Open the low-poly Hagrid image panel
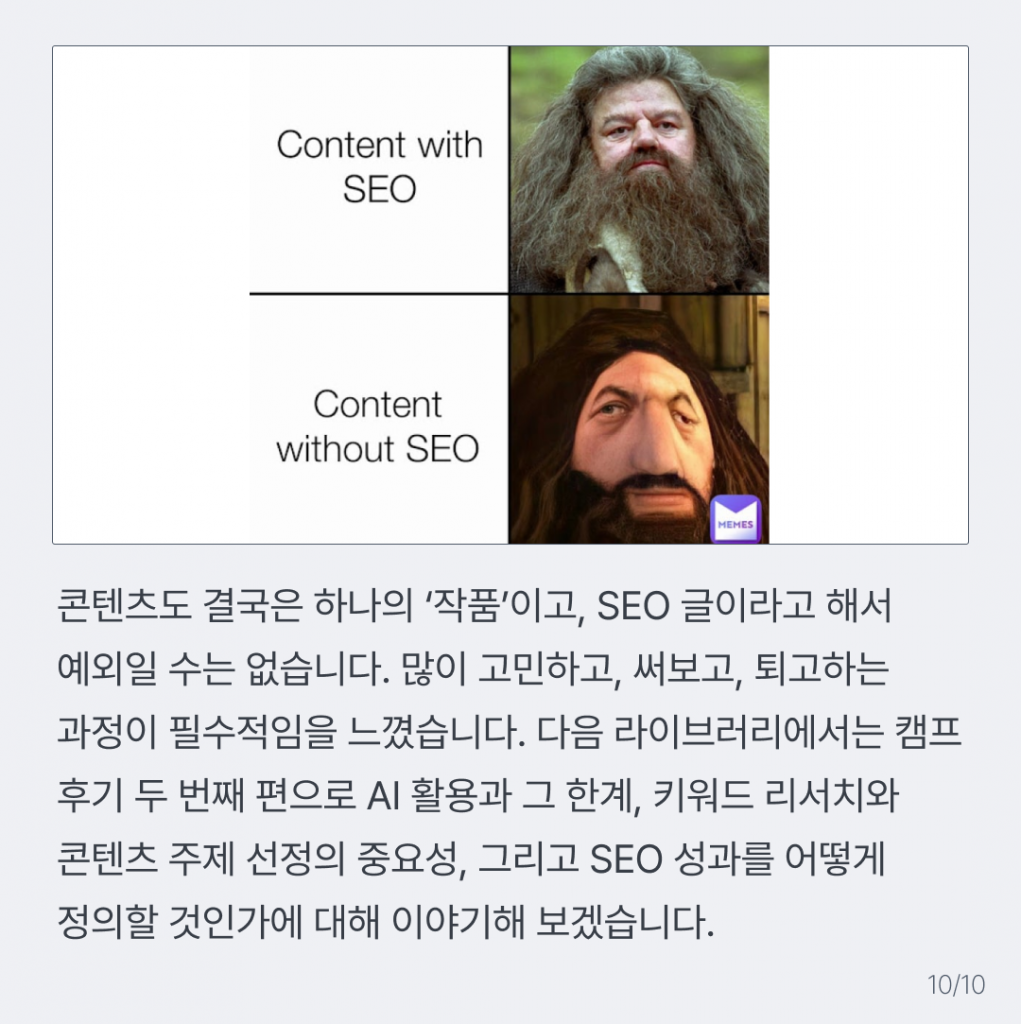This screenshot has height=1024, width=1021. coord(639,419)
